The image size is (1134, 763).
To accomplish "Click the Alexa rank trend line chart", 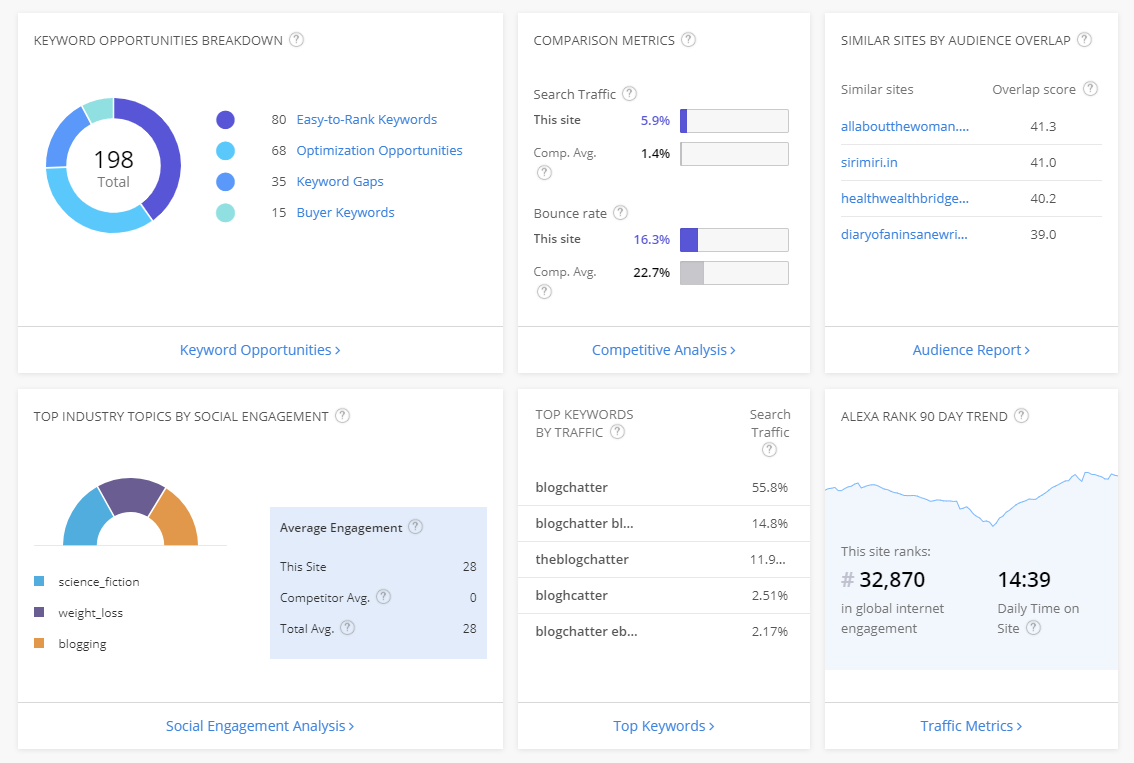I will coord(970,497).
